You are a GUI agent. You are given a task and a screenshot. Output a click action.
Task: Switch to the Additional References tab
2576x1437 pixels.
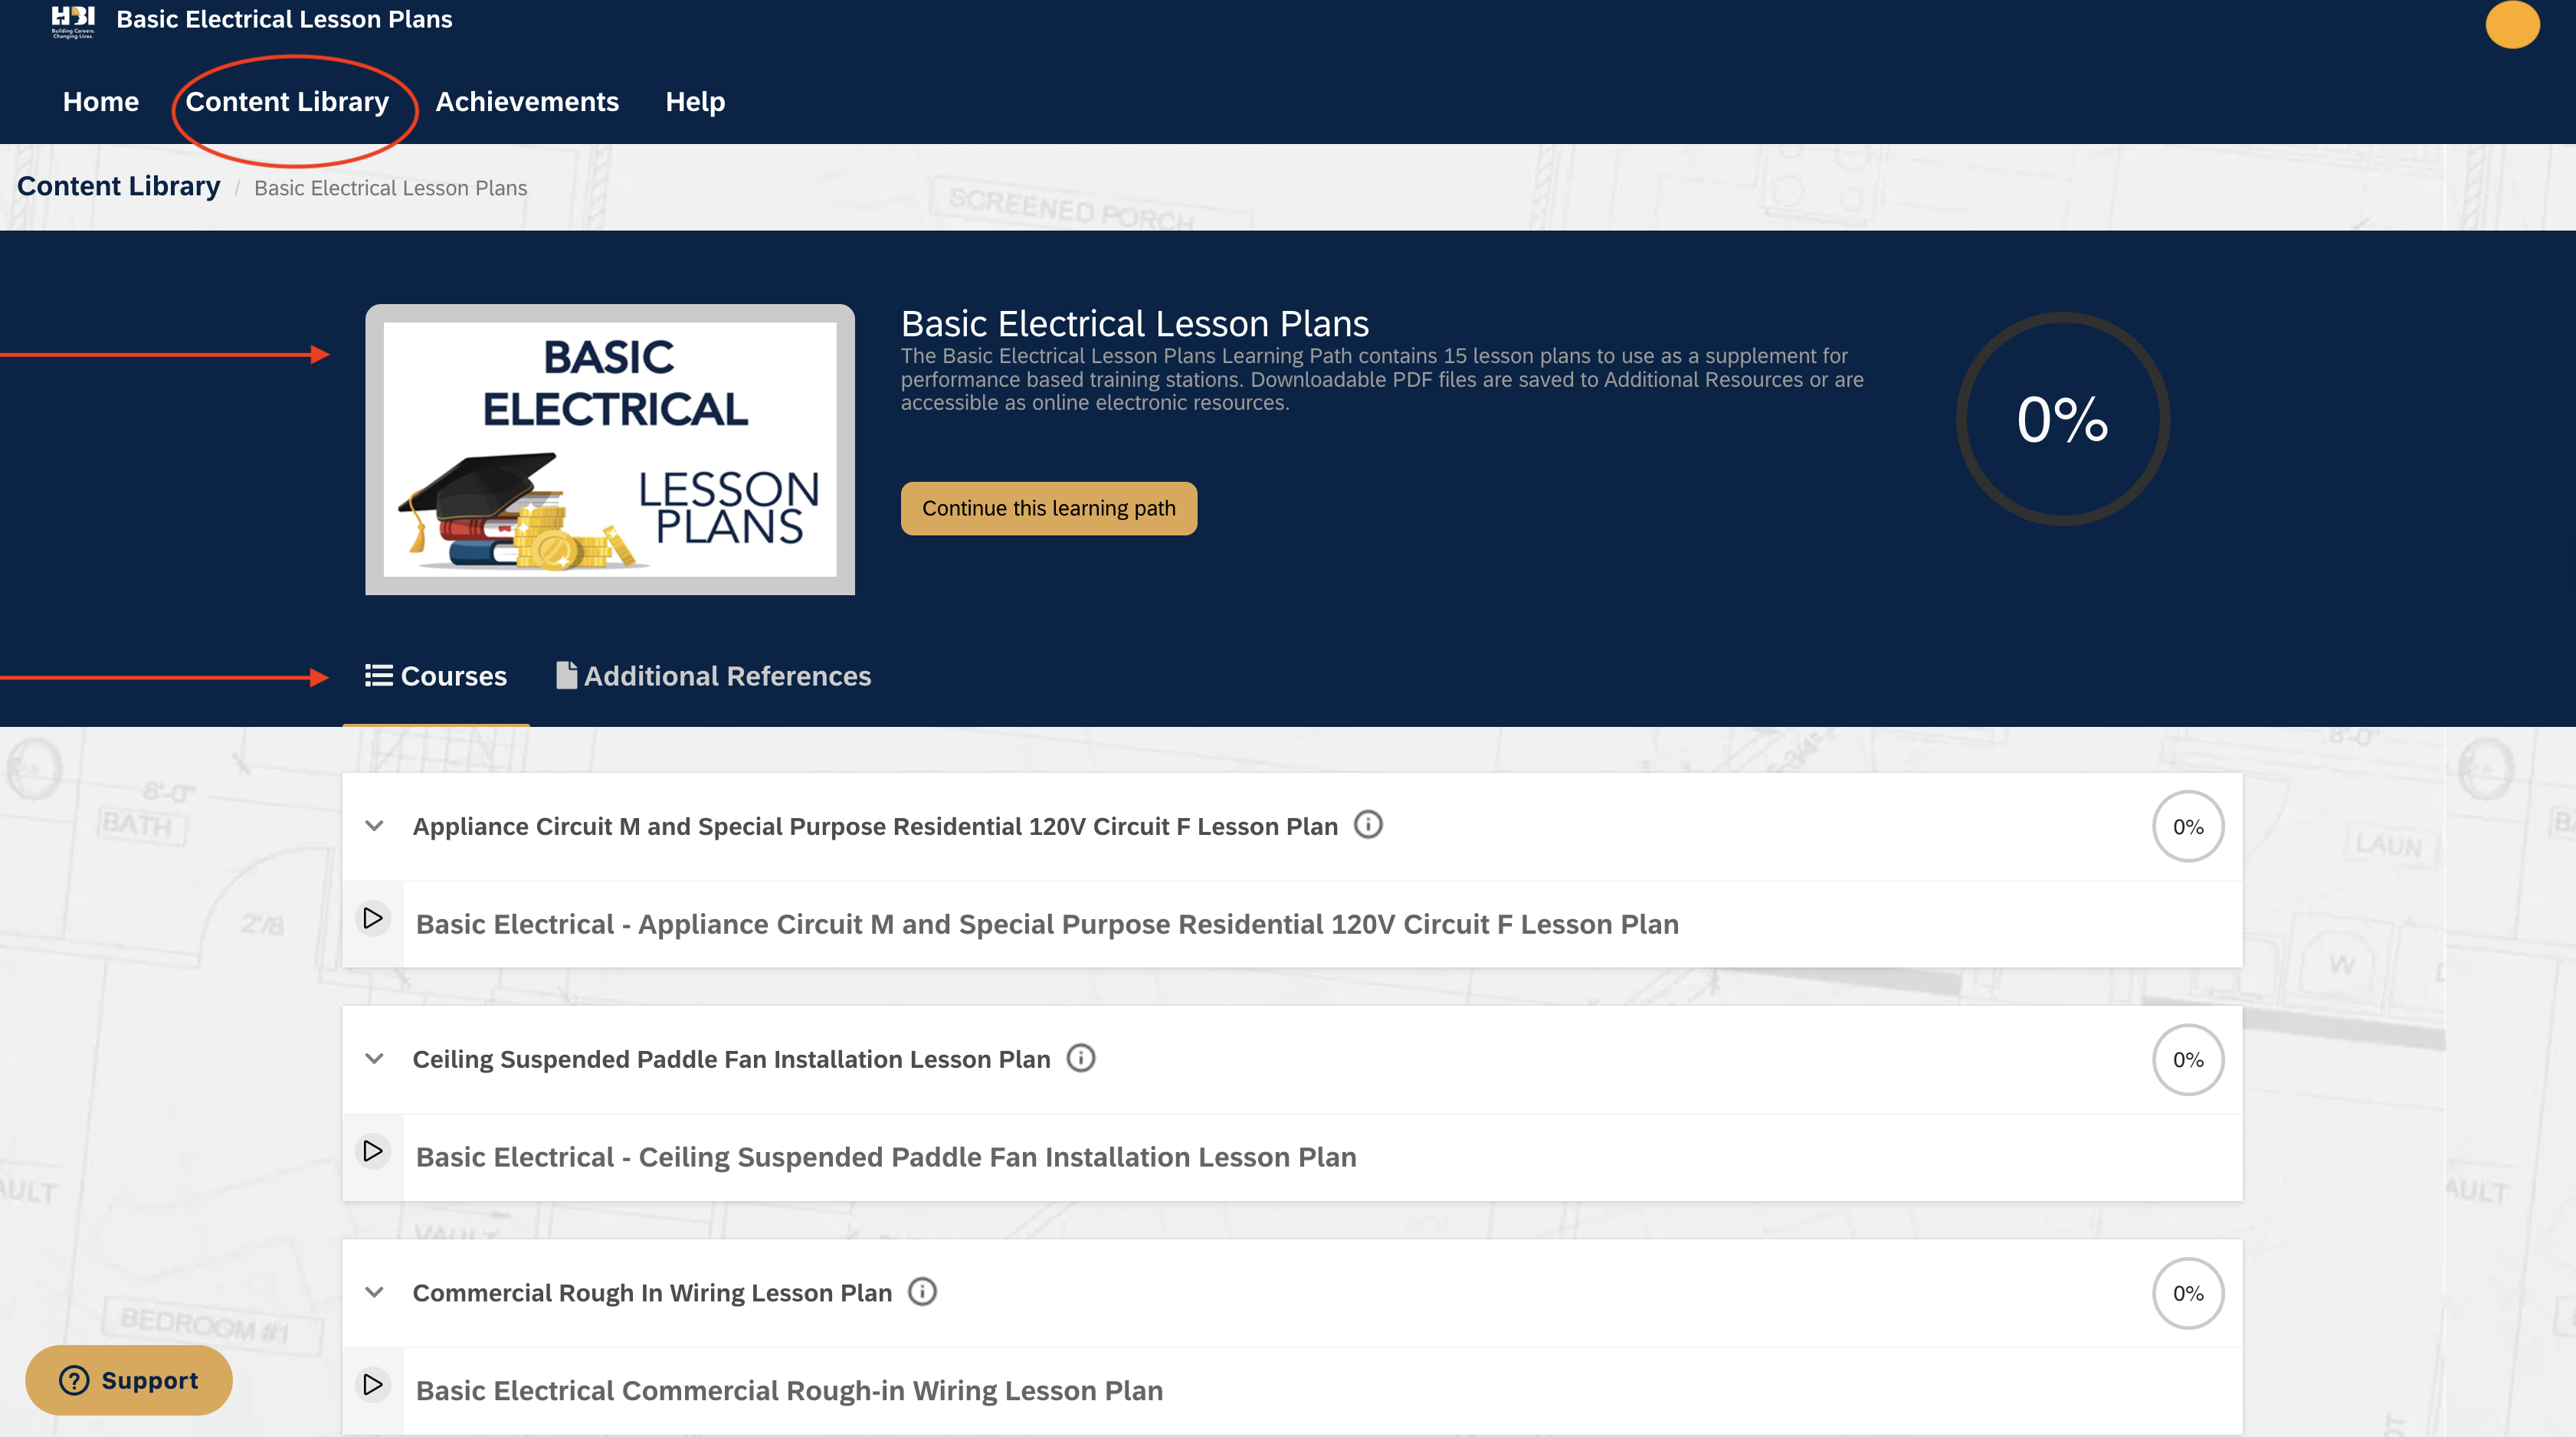tap(713, 676)
